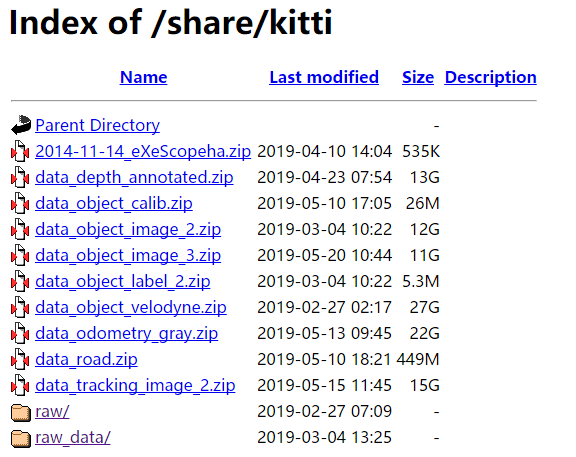Sort files by Last modified header

(x=324, y=77)
